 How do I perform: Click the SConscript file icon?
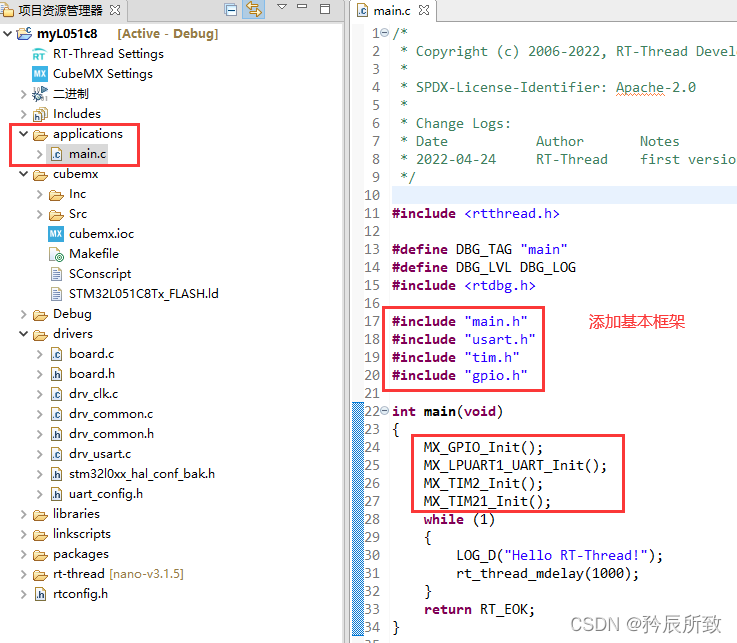coord(56,274)
